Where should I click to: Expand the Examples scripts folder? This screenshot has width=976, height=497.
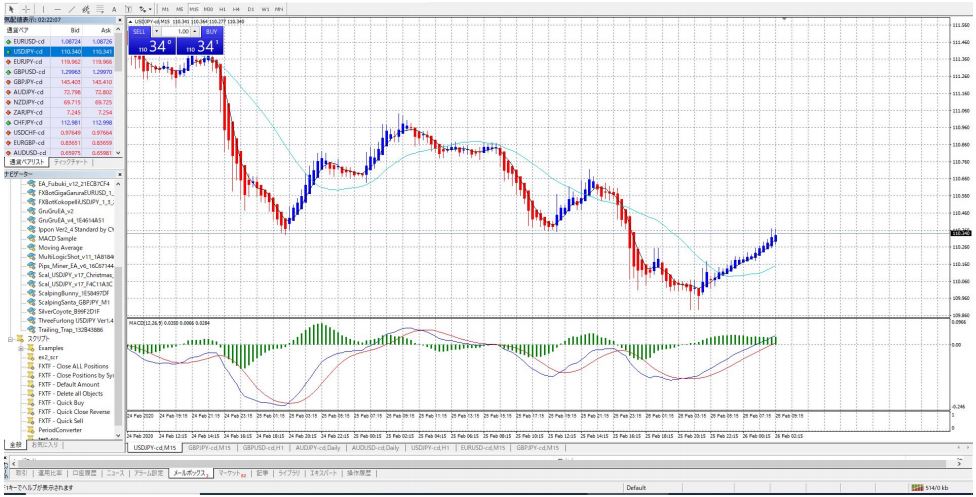click(21, 348)
